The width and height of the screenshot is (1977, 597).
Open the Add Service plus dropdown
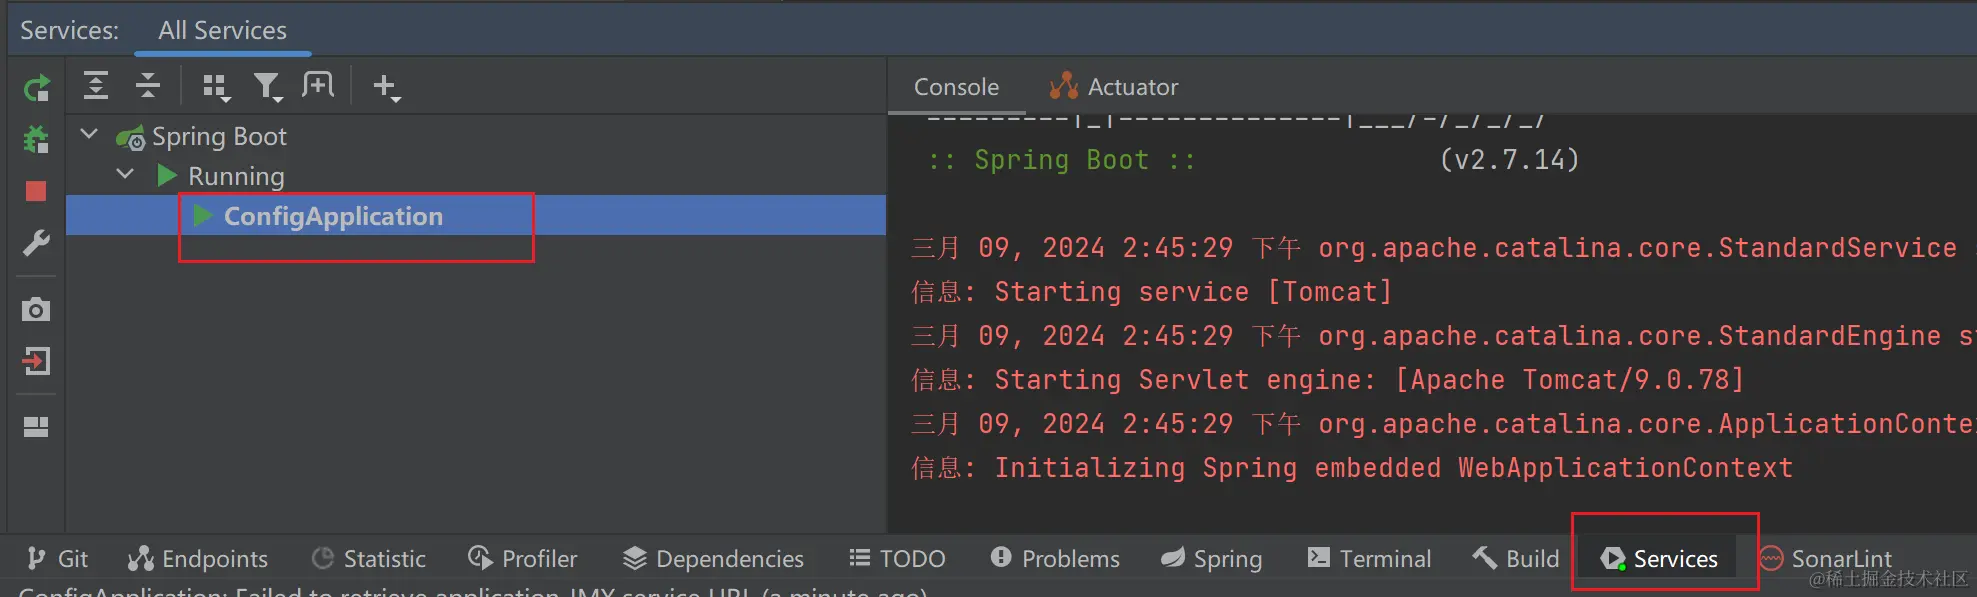pos(386,88)
